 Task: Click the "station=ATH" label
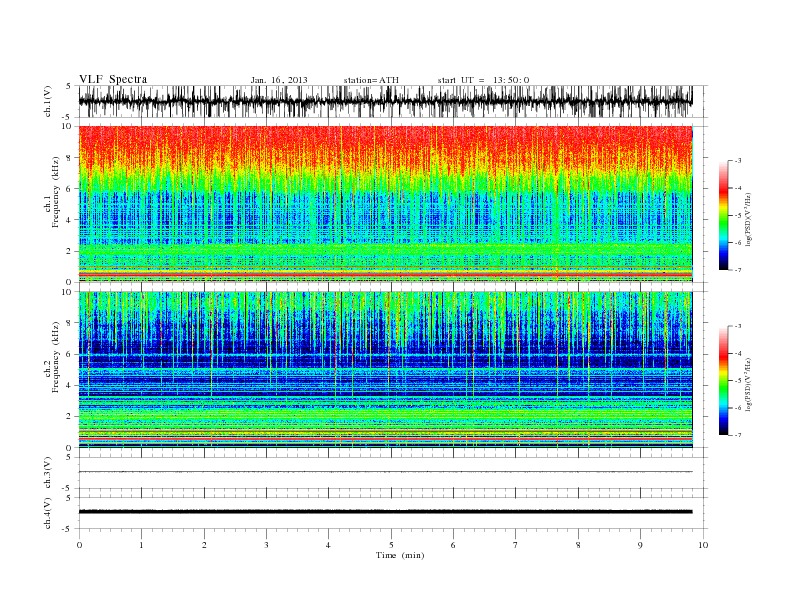click(x=371, y=80)
